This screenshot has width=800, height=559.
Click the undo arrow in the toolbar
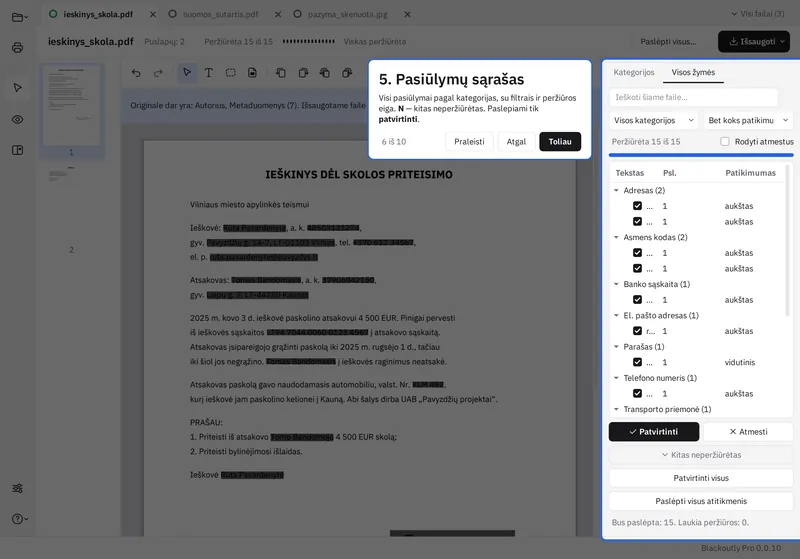pos(136,73)
